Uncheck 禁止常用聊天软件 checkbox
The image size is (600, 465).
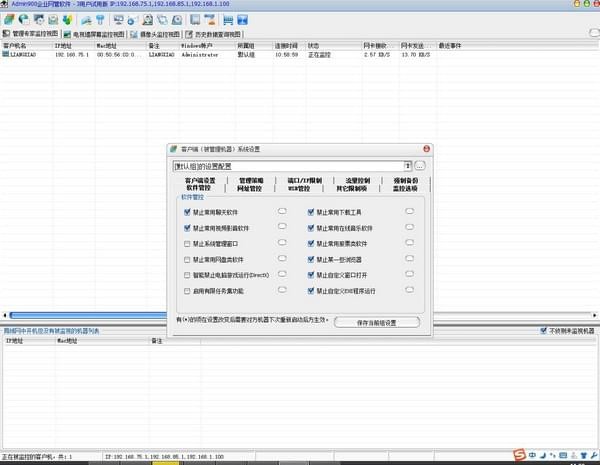coord(187,211)
